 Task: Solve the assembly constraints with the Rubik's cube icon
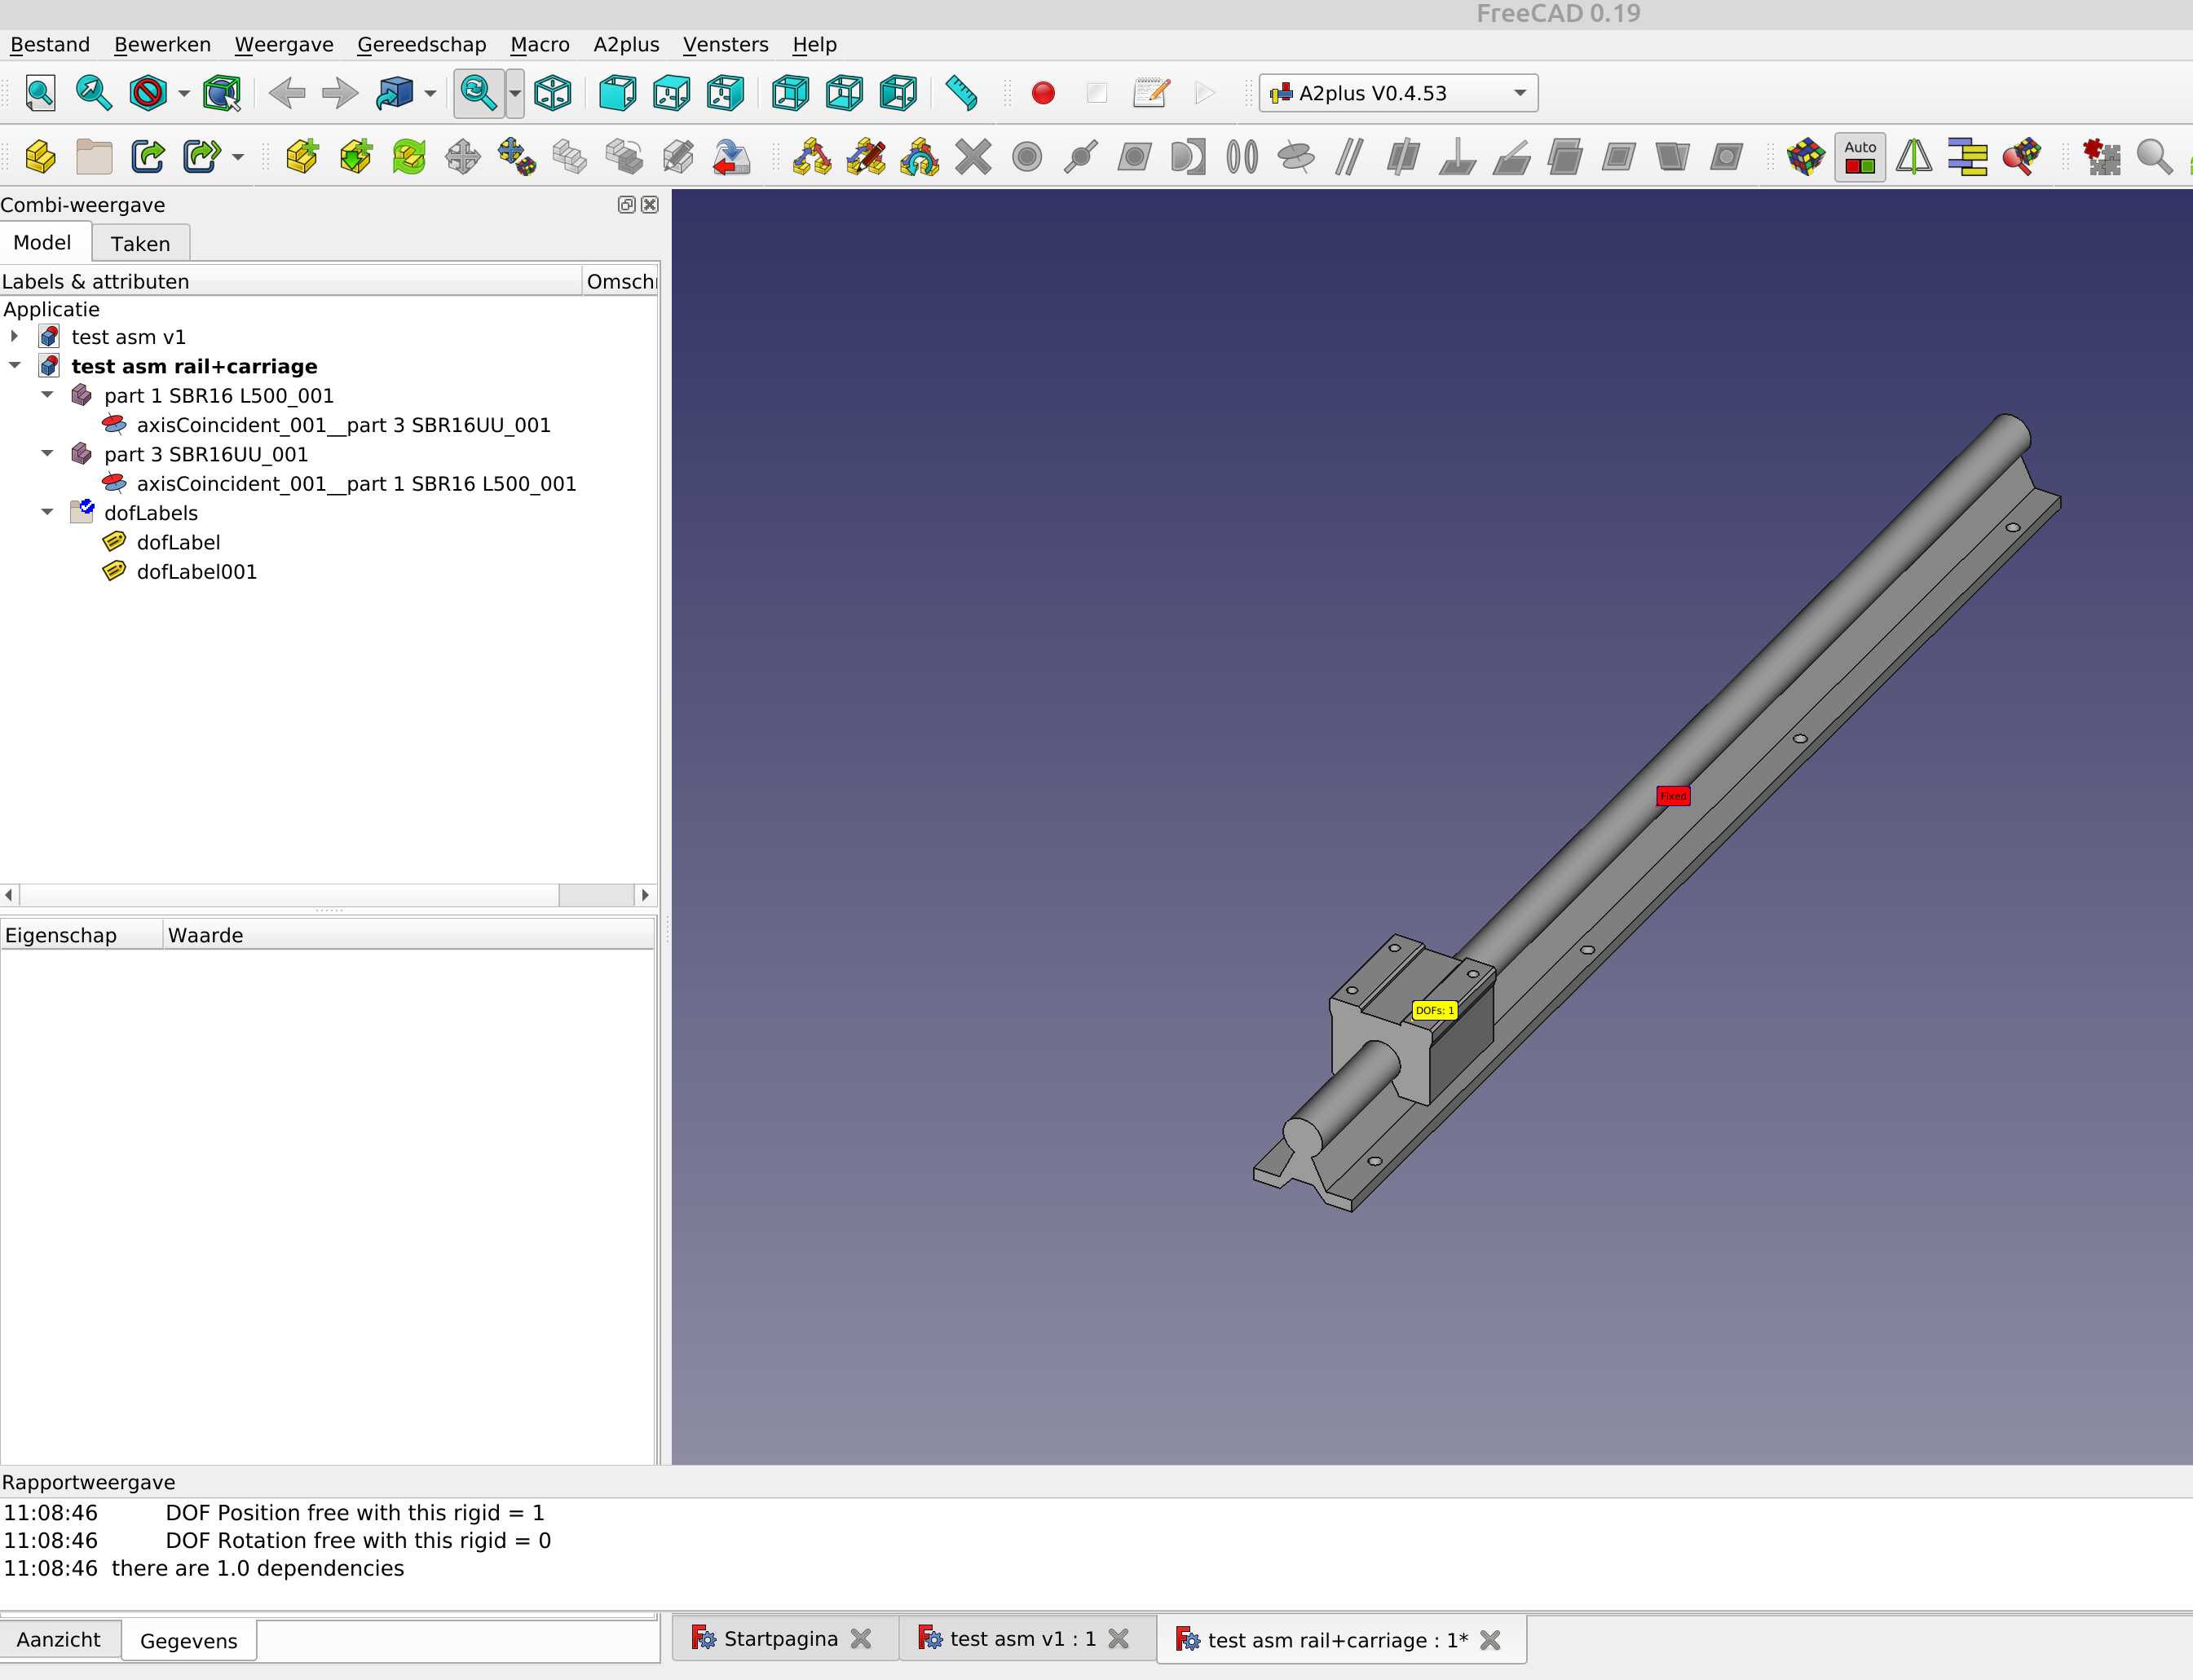click(x=1805, y=157)
